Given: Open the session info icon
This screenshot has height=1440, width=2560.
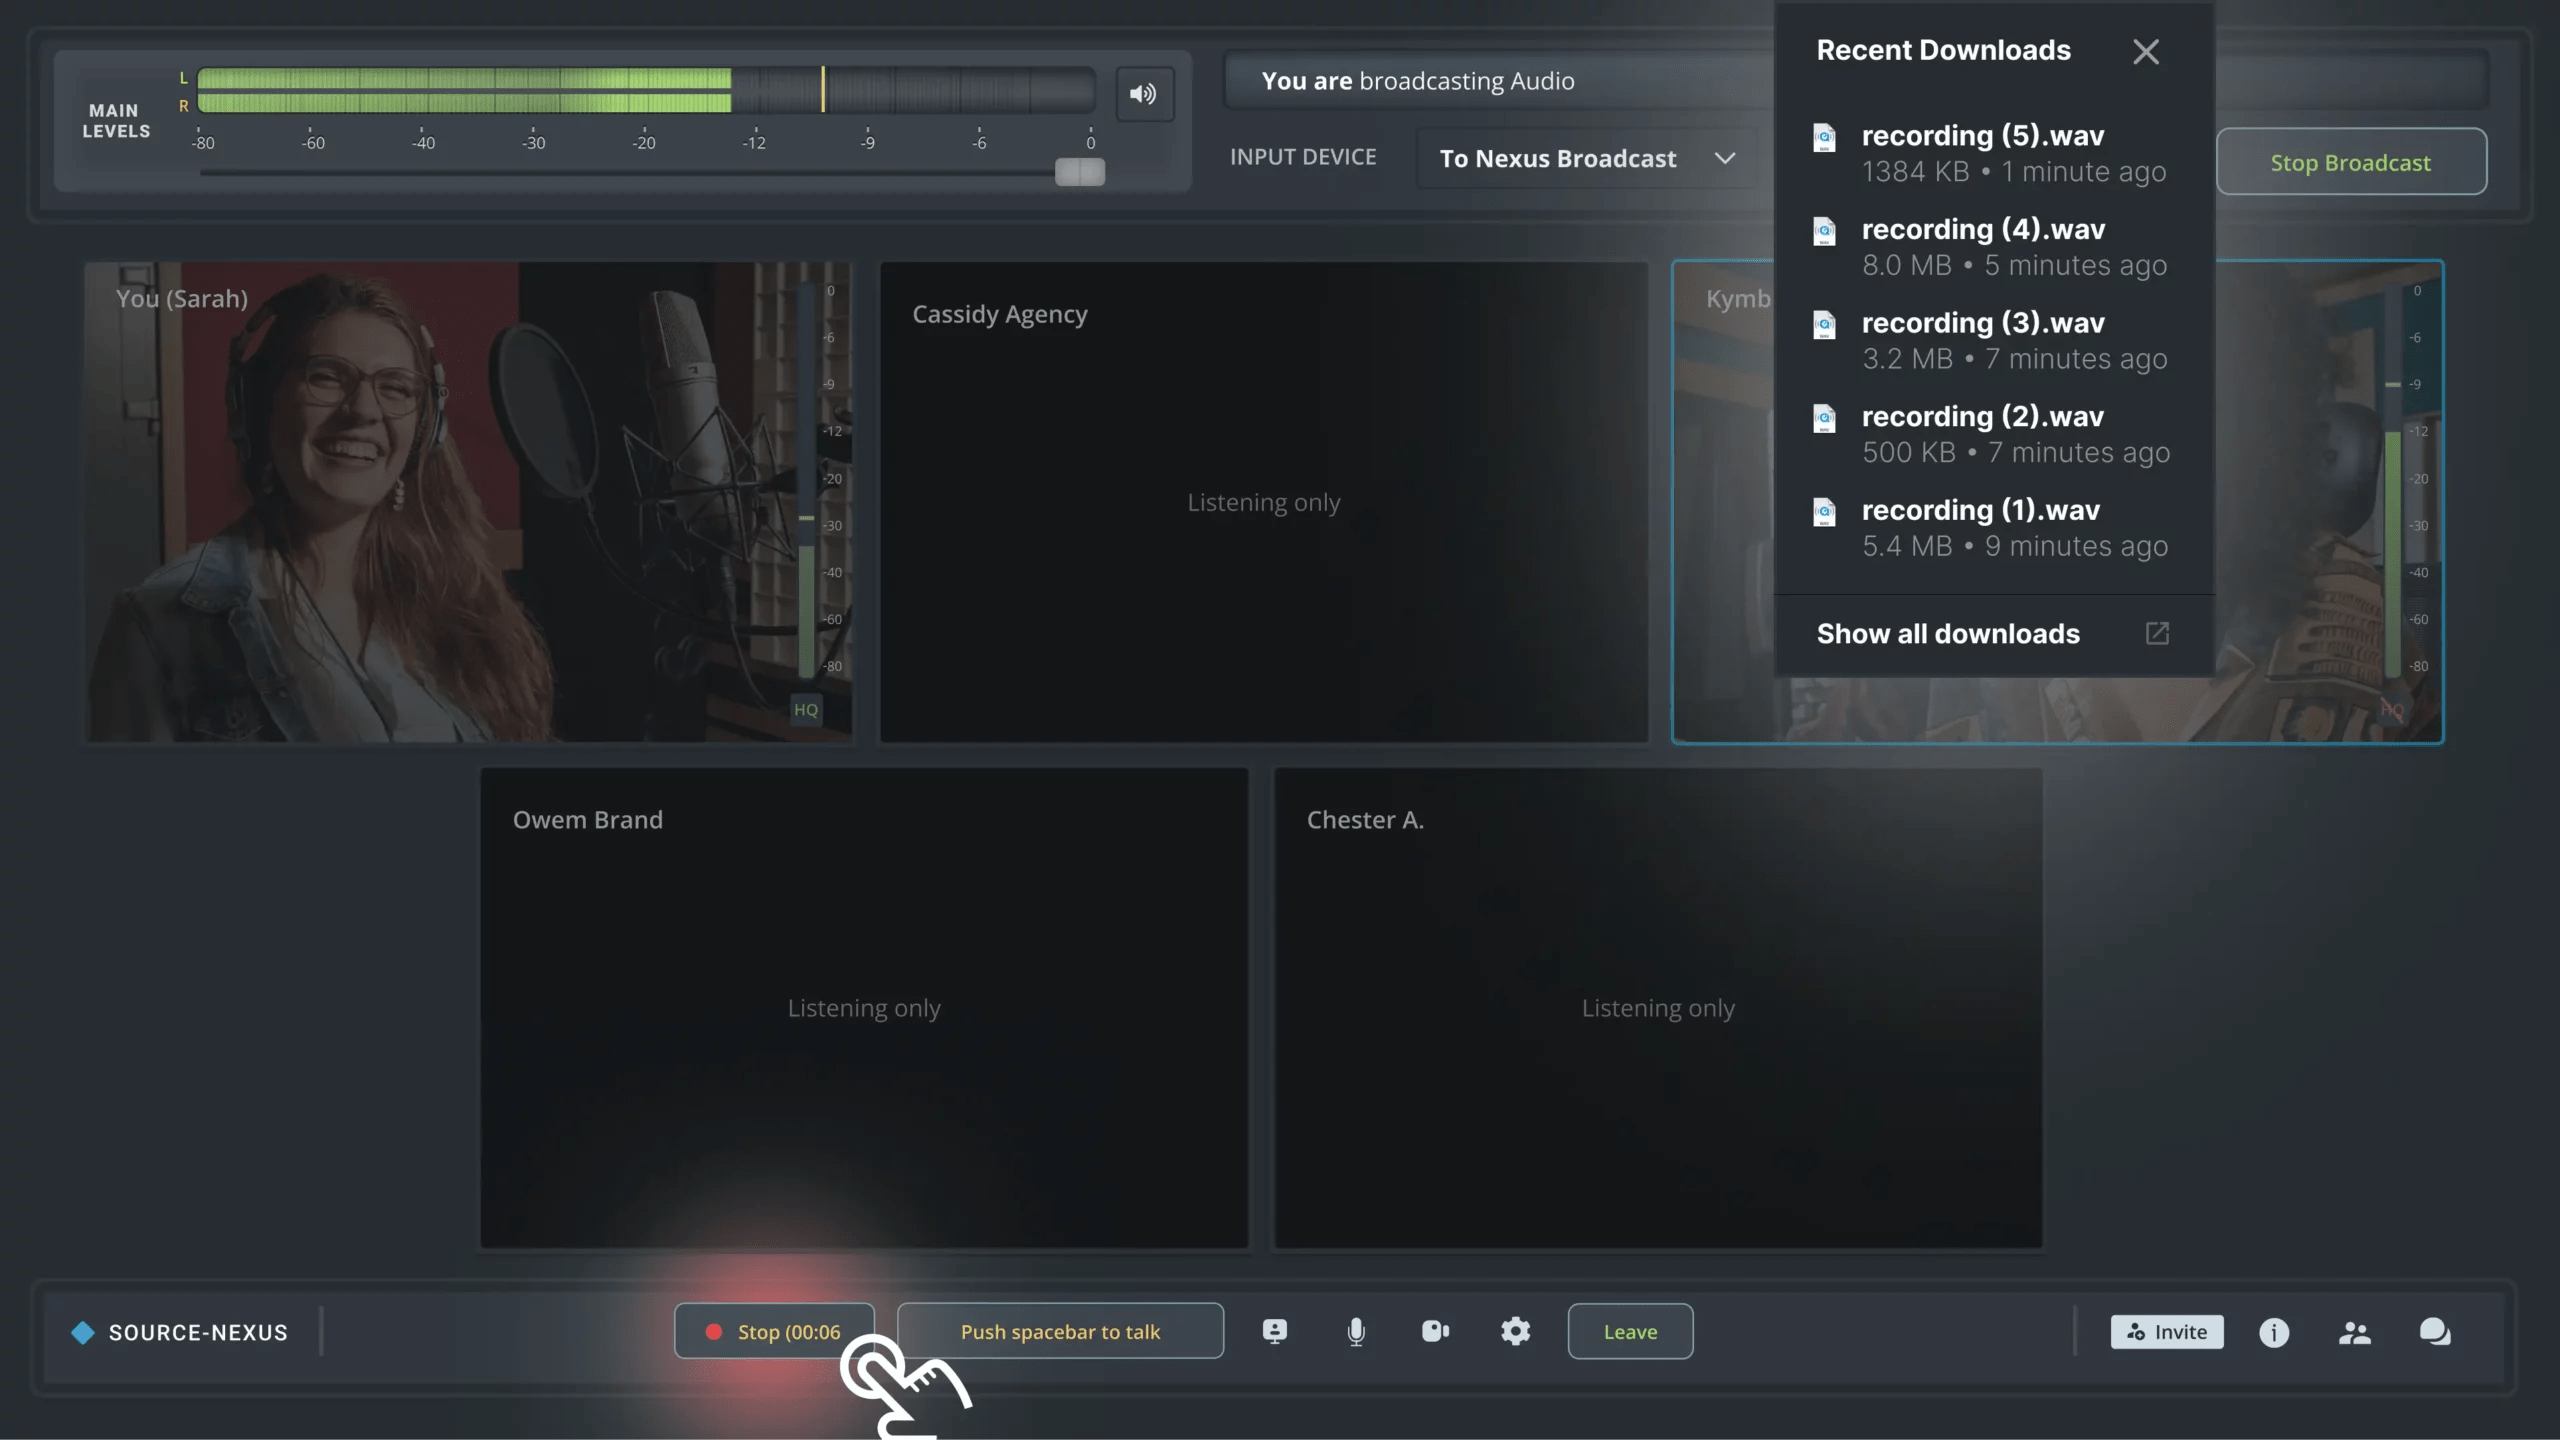Looking at the screenshot, I should pyautogui.click(x=2273, y=1333).
